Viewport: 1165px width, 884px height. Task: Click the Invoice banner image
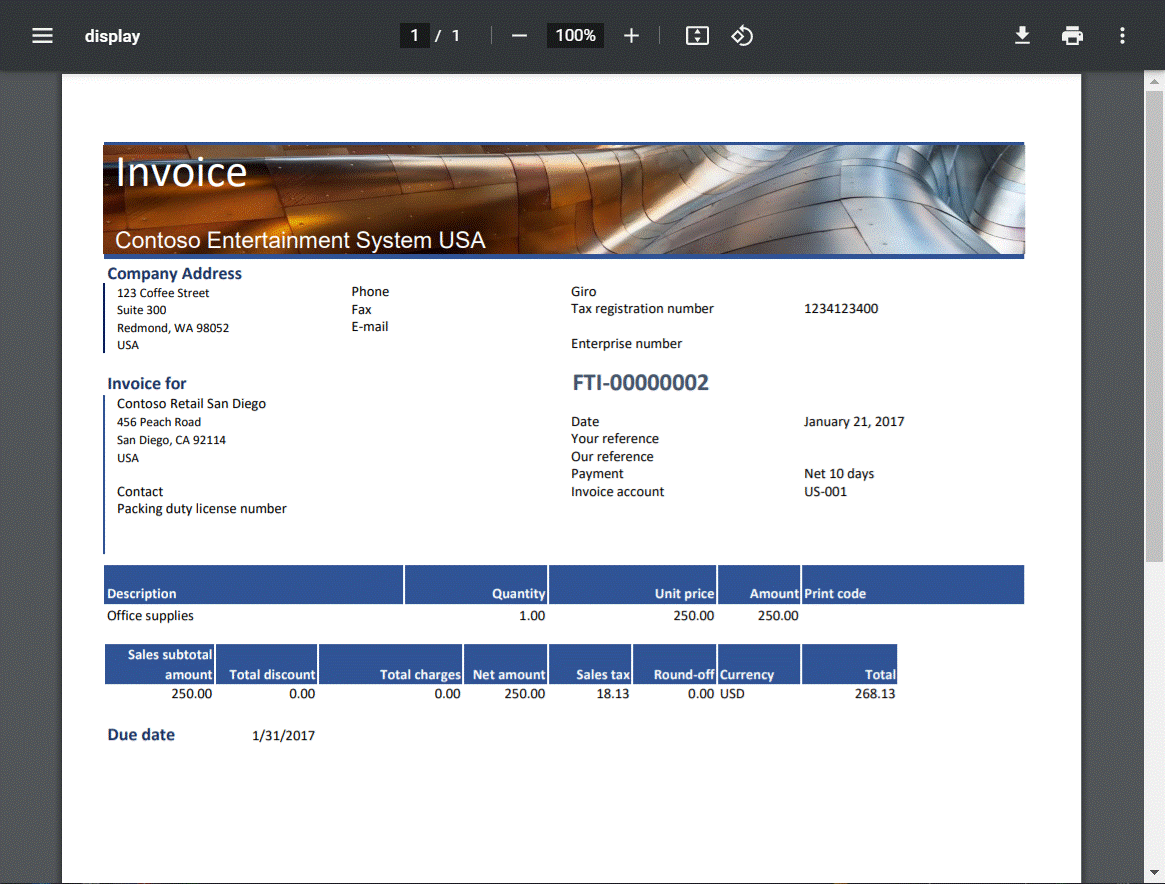[x=563, y=199]
